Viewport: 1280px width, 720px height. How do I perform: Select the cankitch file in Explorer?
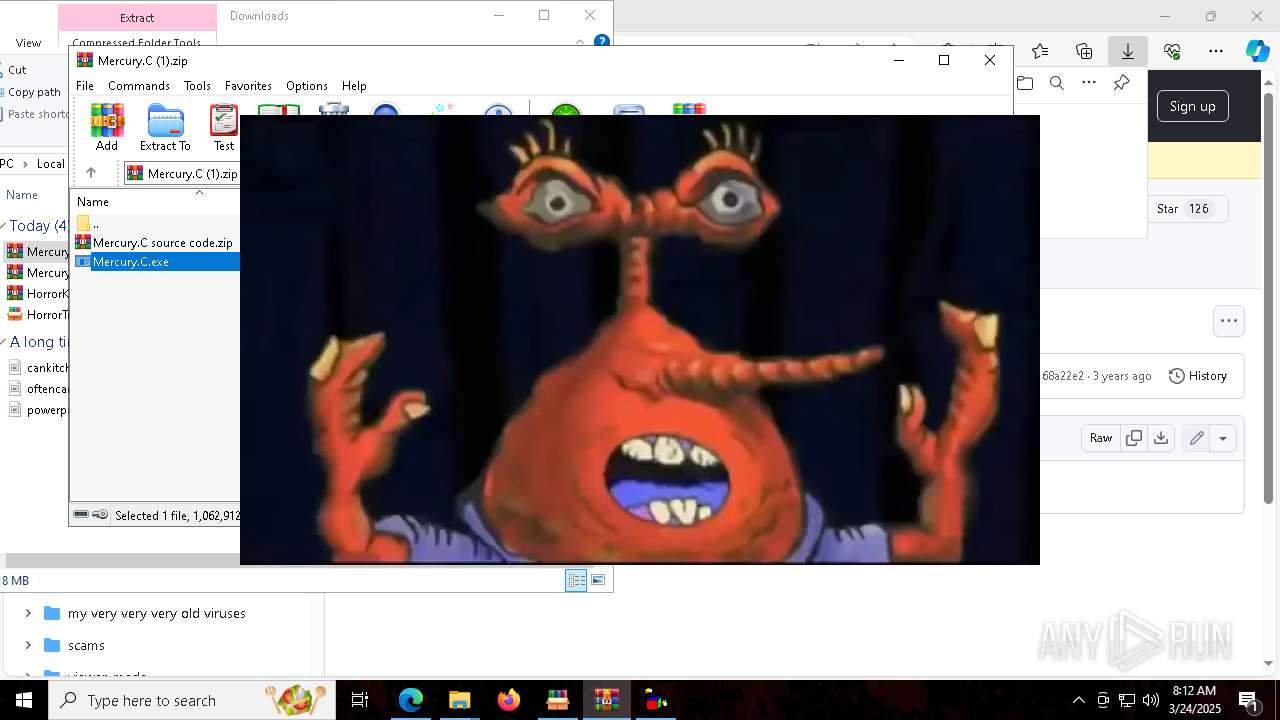click(x=38, y=368)
